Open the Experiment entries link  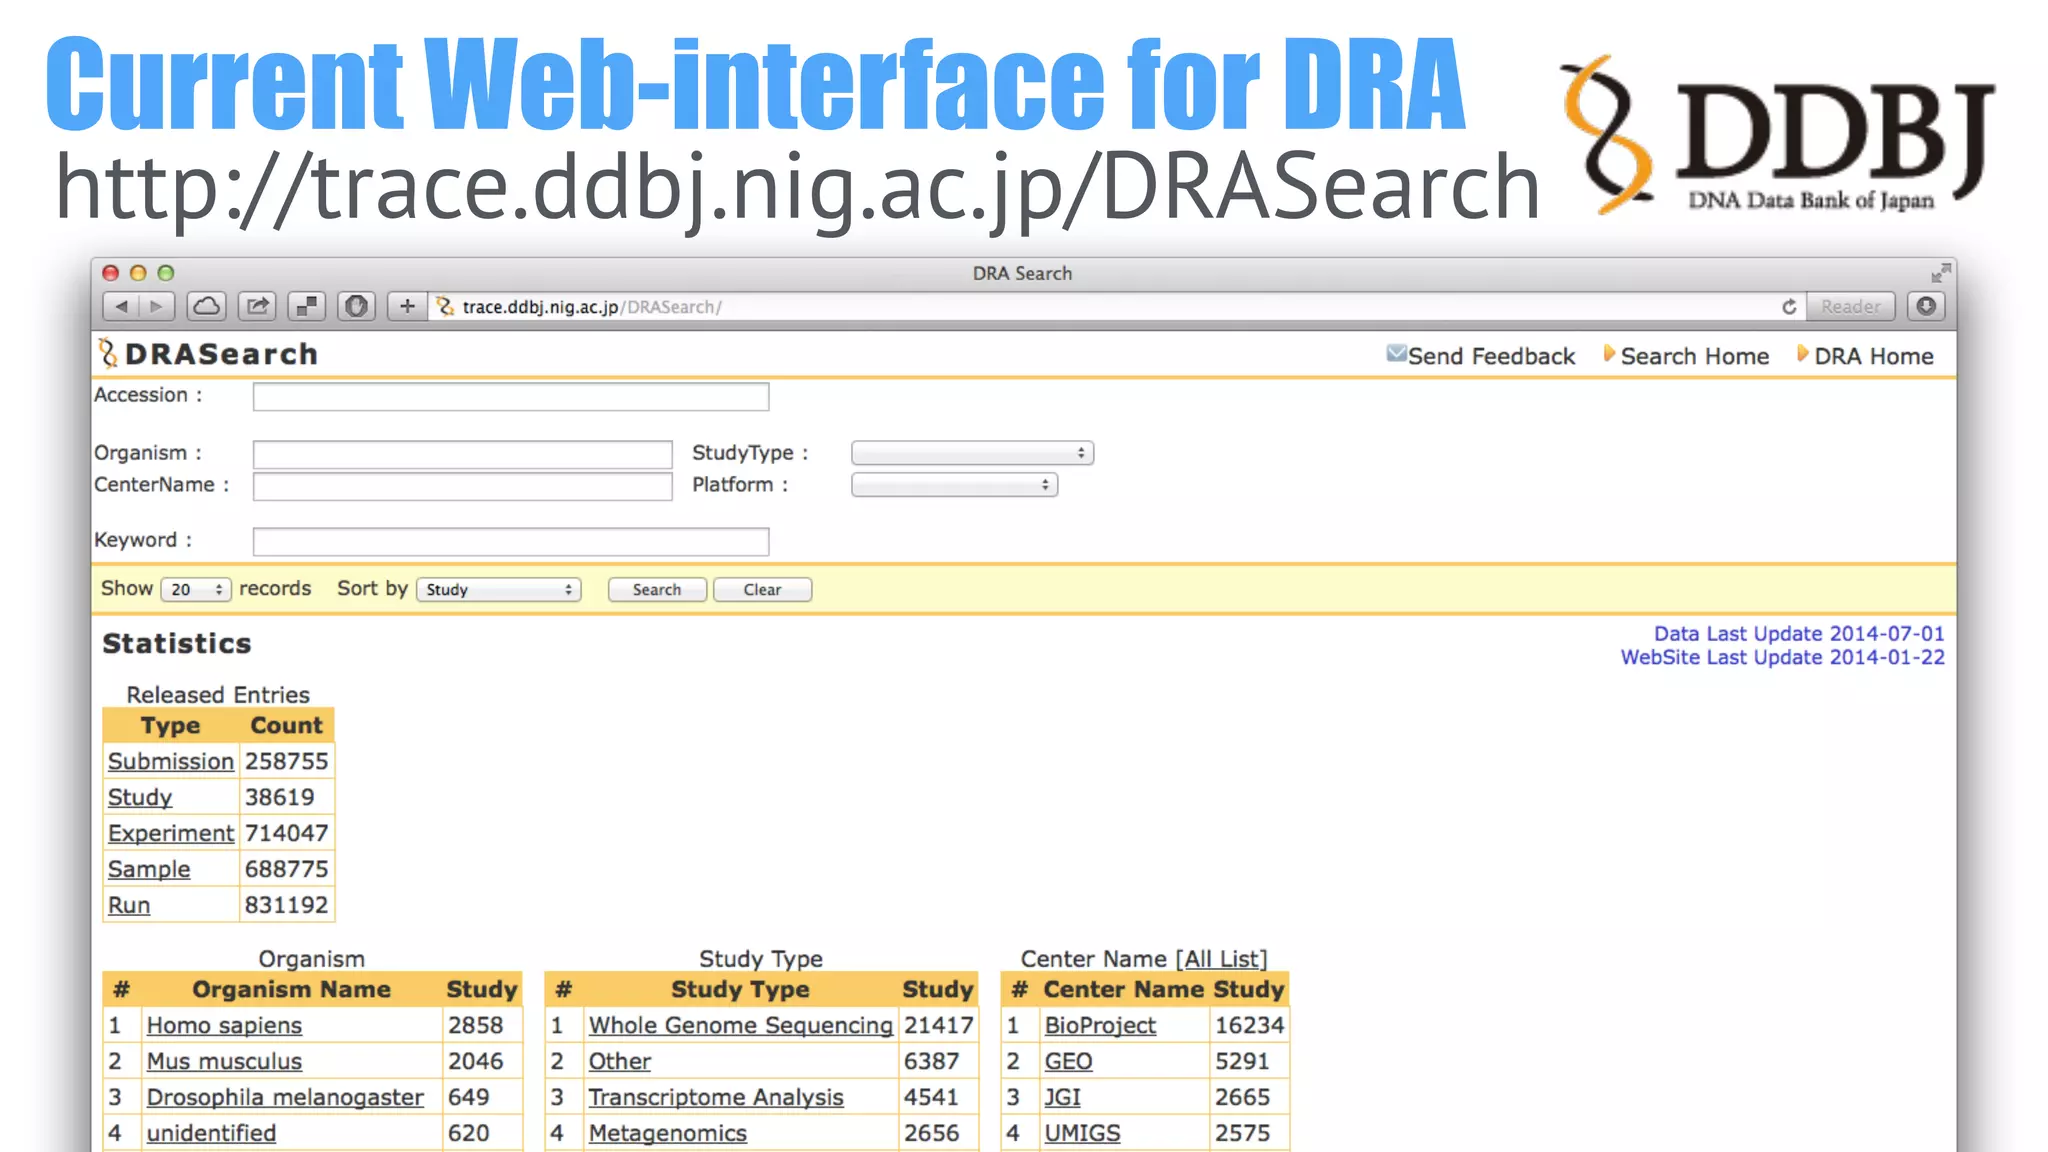pos(171,833)
